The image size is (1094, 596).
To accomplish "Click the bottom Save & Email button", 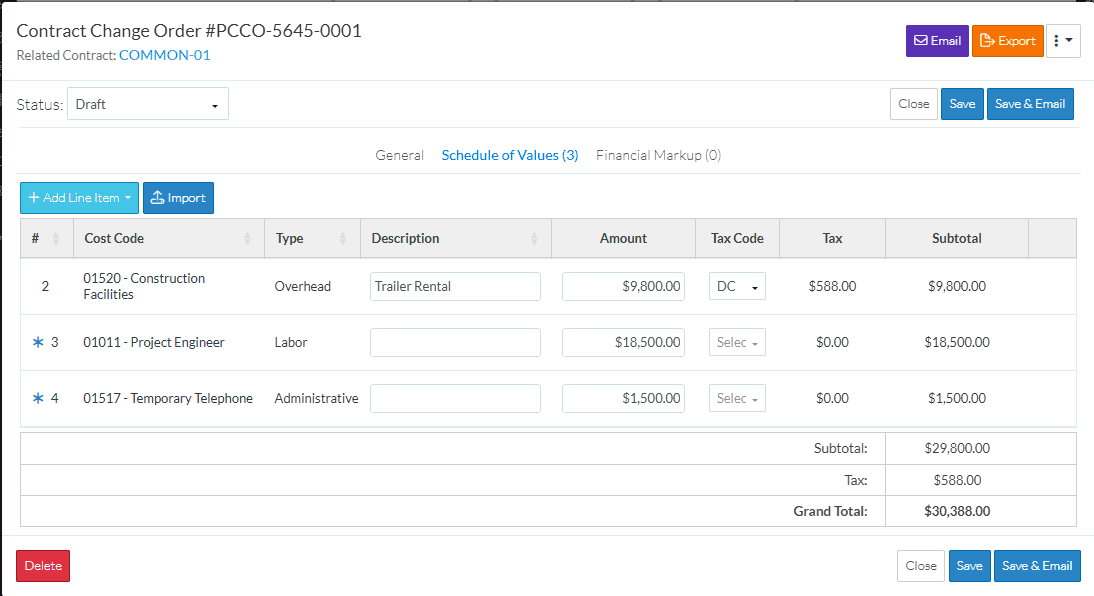I will (1036, 566).
